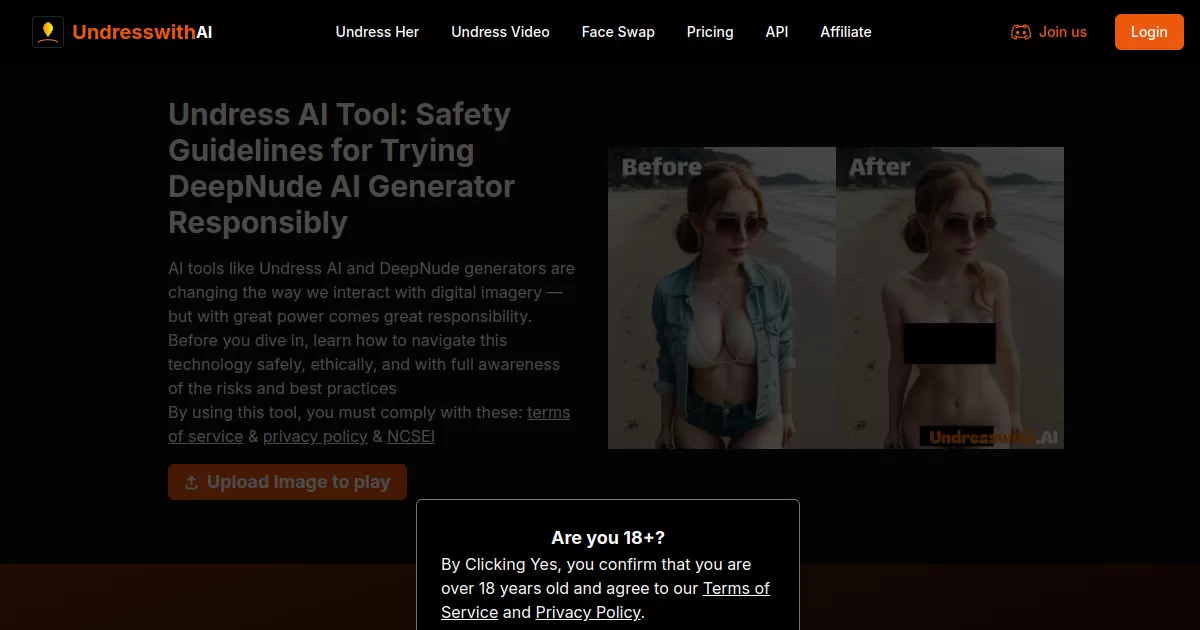View the Pricing page
The image size is (1200, 630).
tap(710, 32)
